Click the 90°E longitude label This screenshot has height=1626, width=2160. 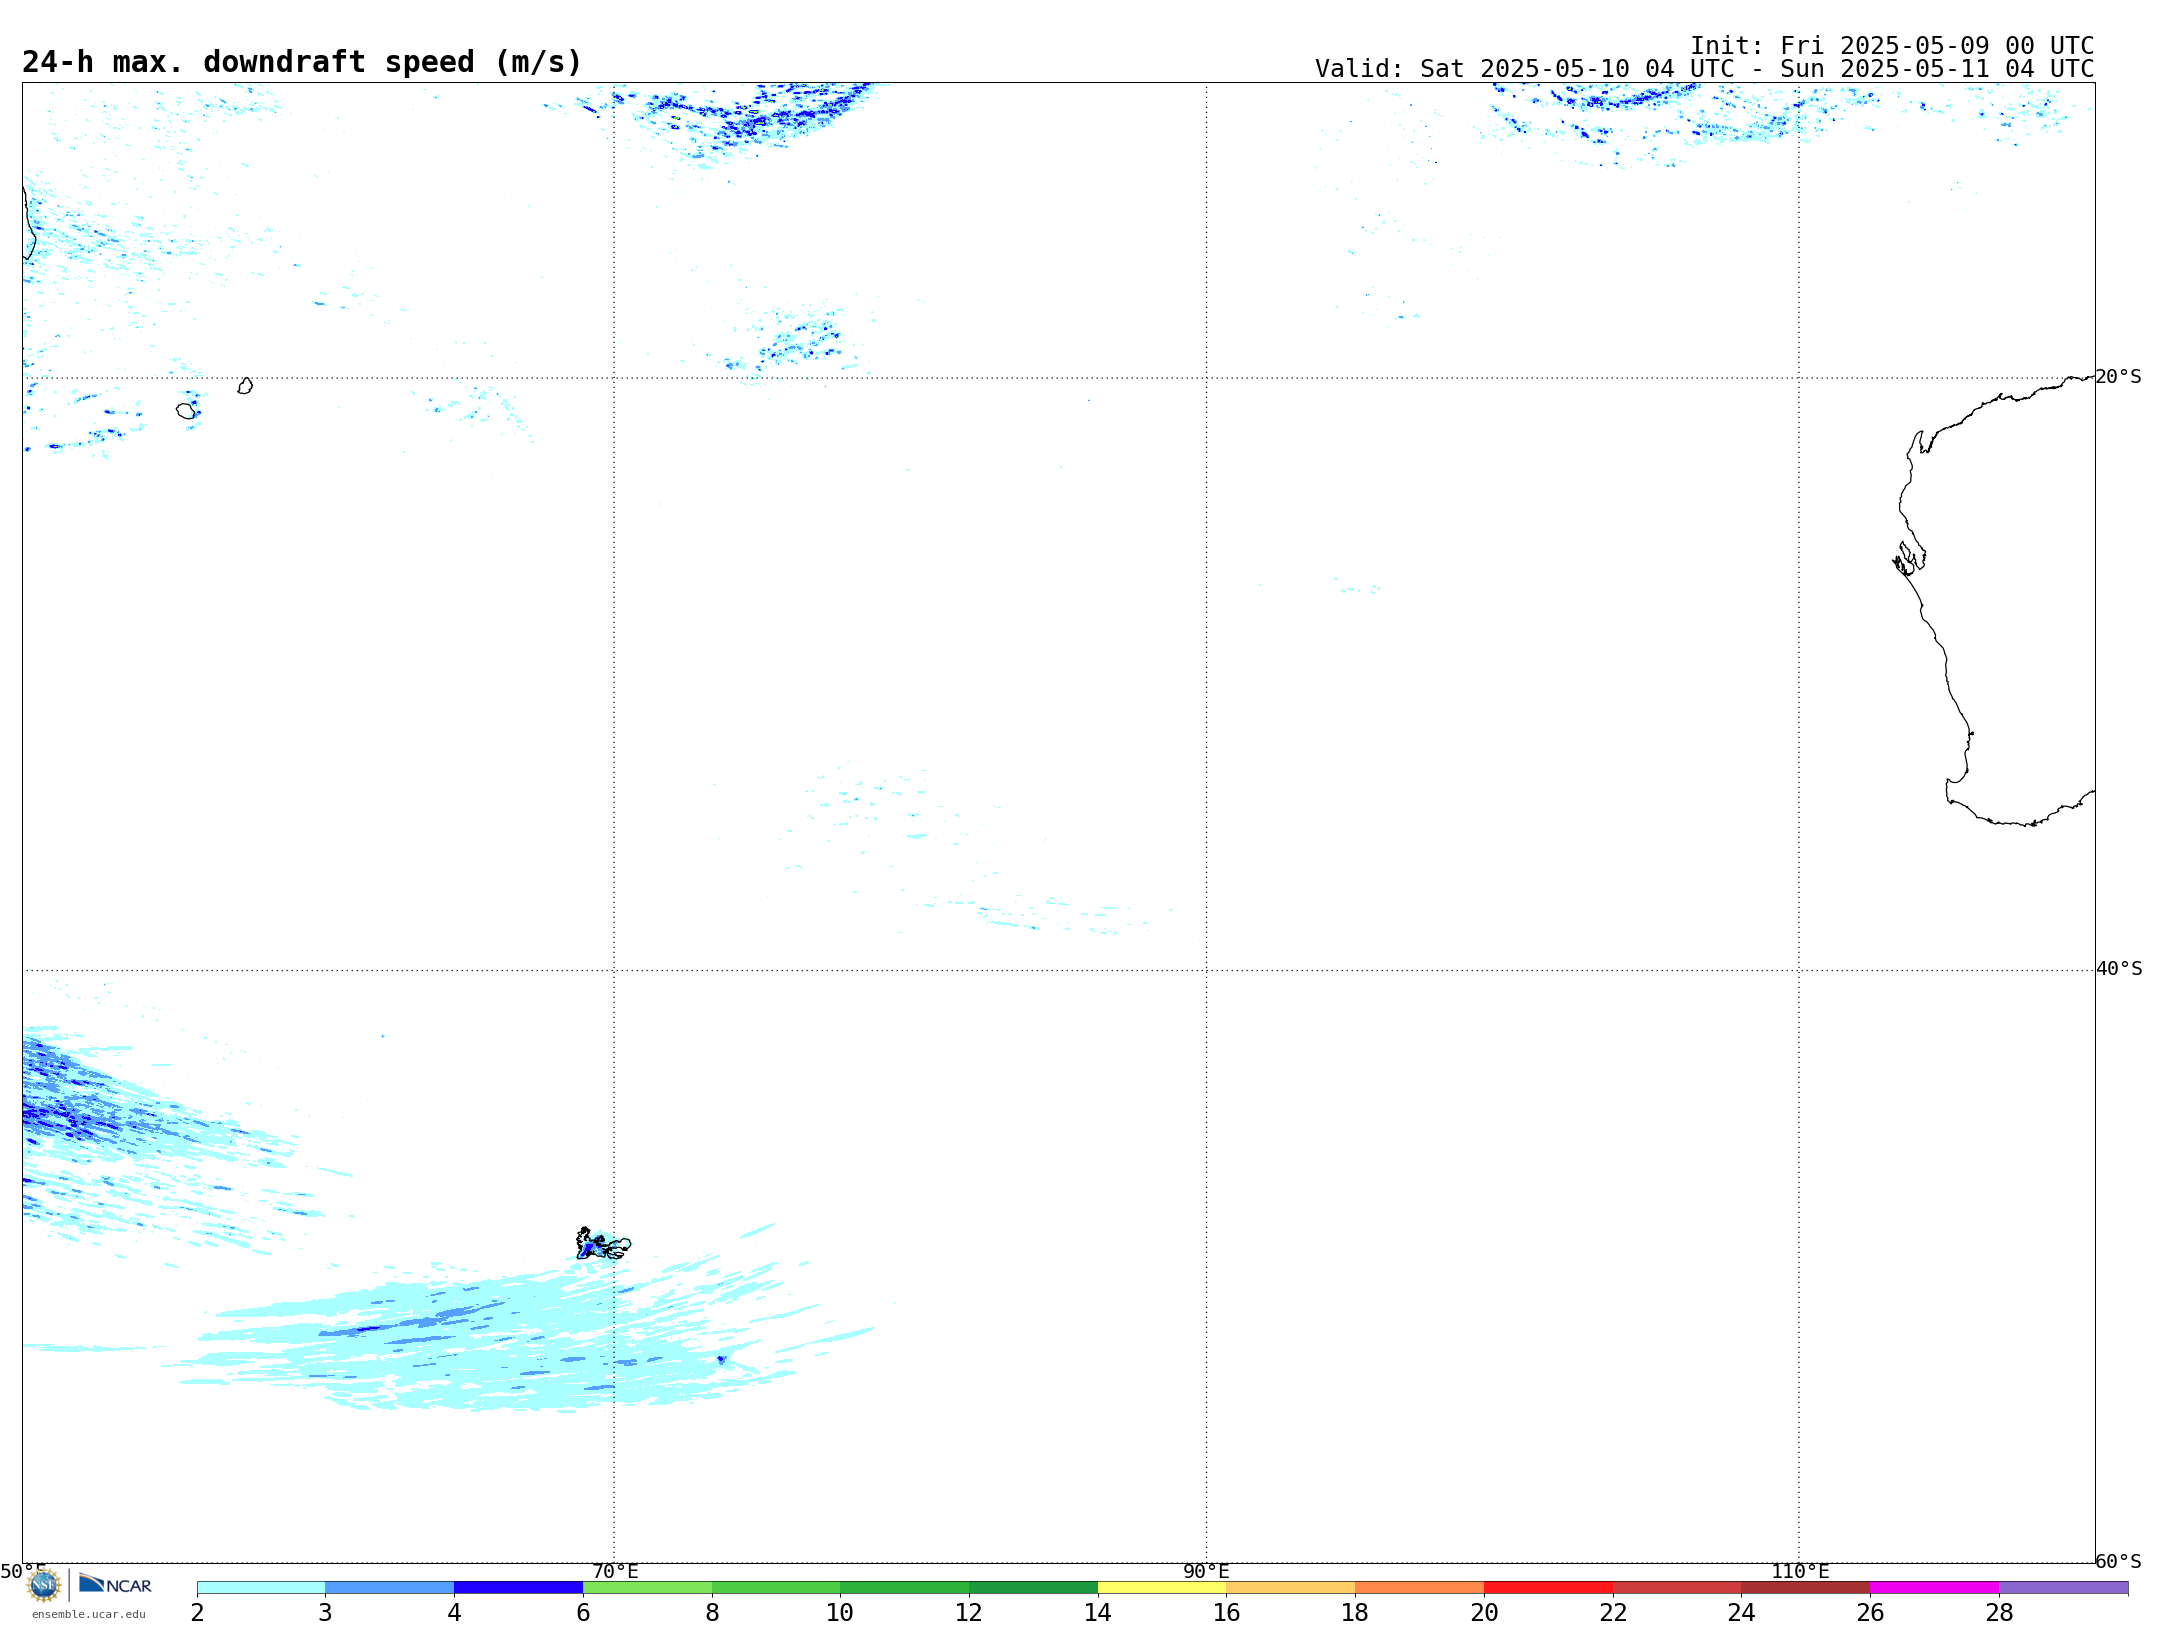pos(1206,1572)
